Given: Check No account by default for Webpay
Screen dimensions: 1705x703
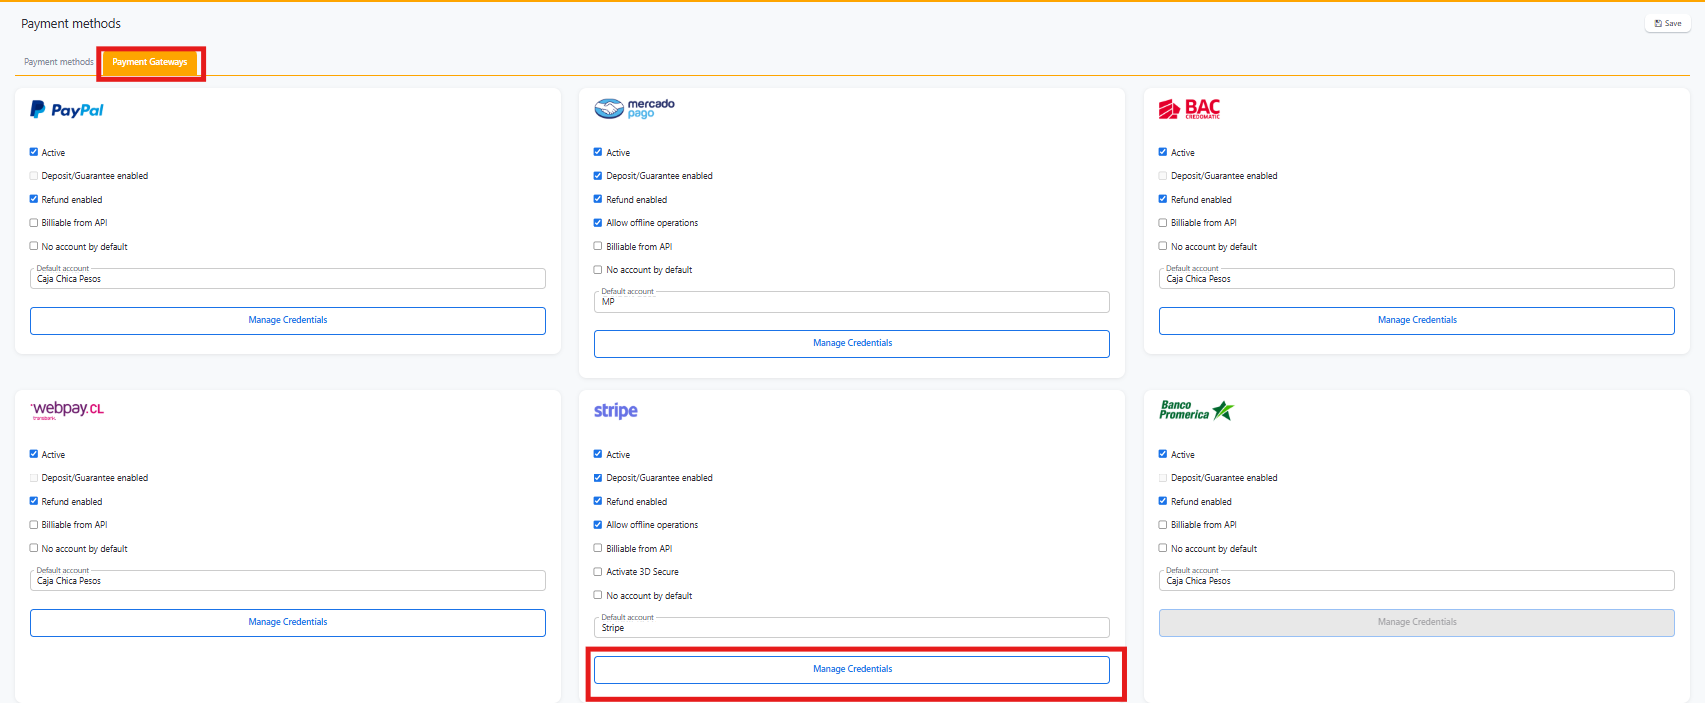Looking at the screenshot, I should (34, 548).
